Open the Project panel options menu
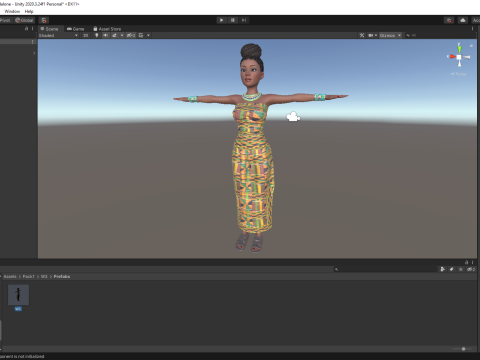This screenshot has width=480, height=360. click(x=472, y=262)
